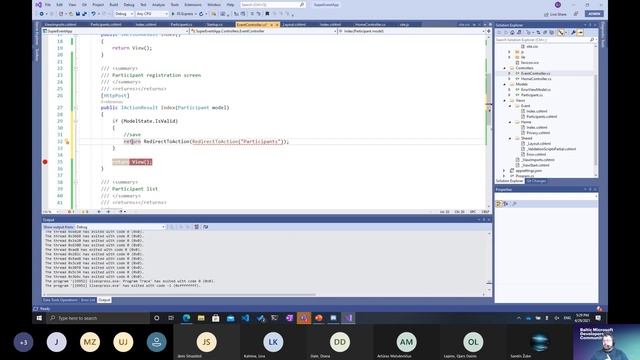
Task: Open the Extensions menu
Action: [x=193, y=4]
